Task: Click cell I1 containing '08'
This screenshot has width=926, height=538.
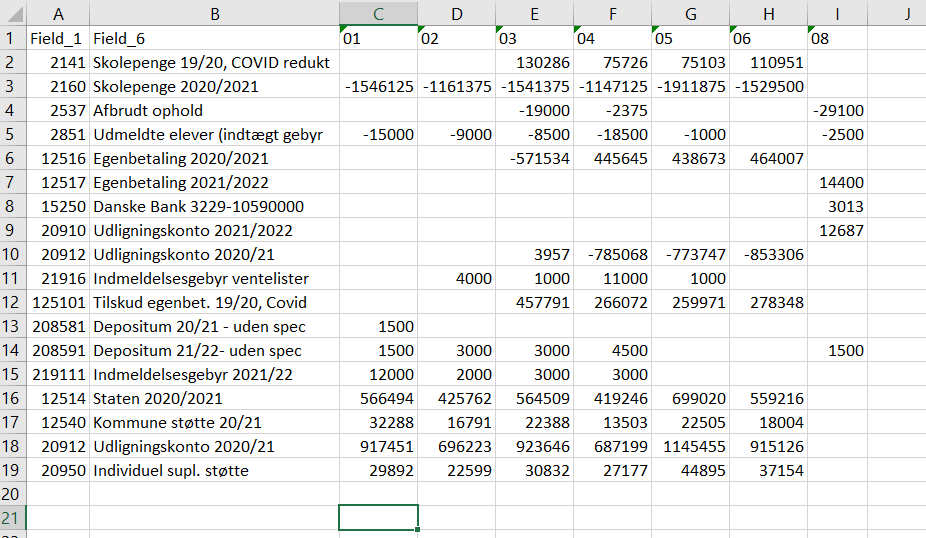Action: click(x=837, y=38)
